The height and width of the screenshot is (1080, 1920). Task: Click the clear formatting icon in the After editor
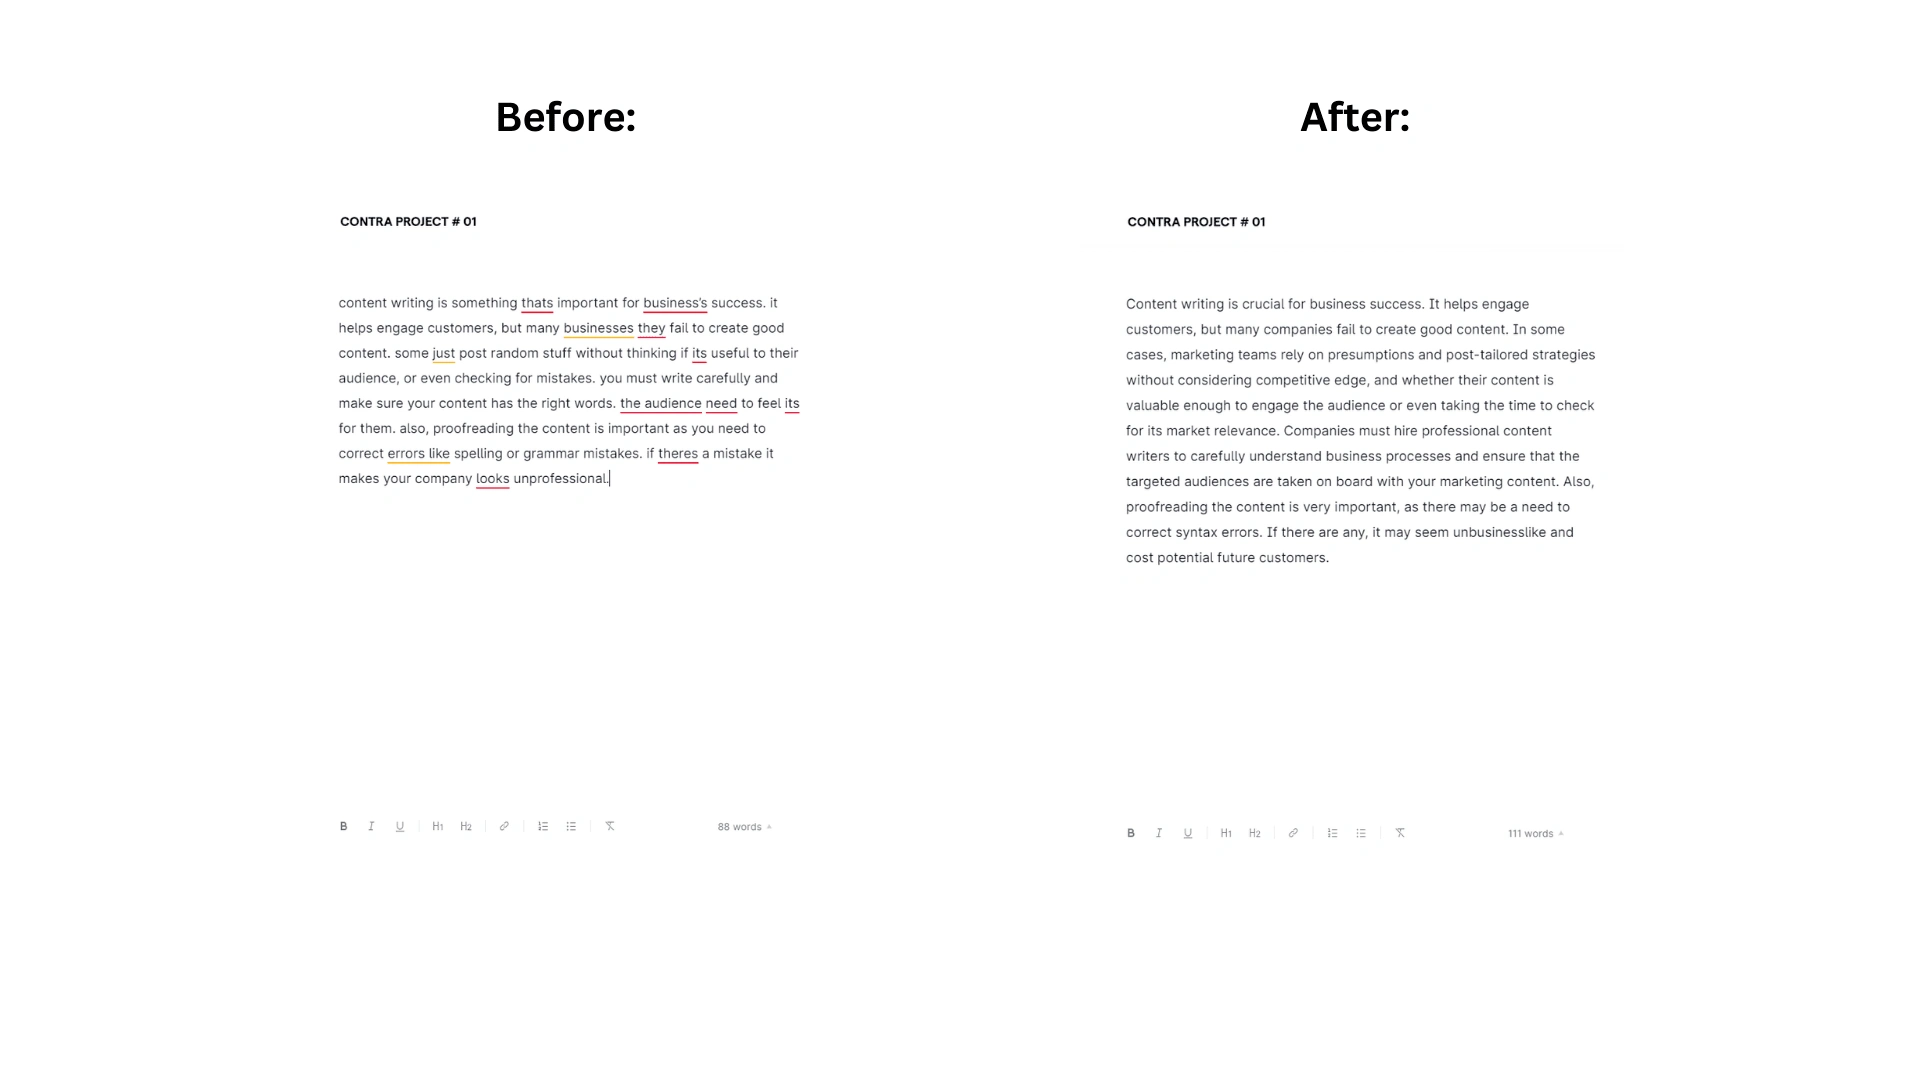[1400, 832]
